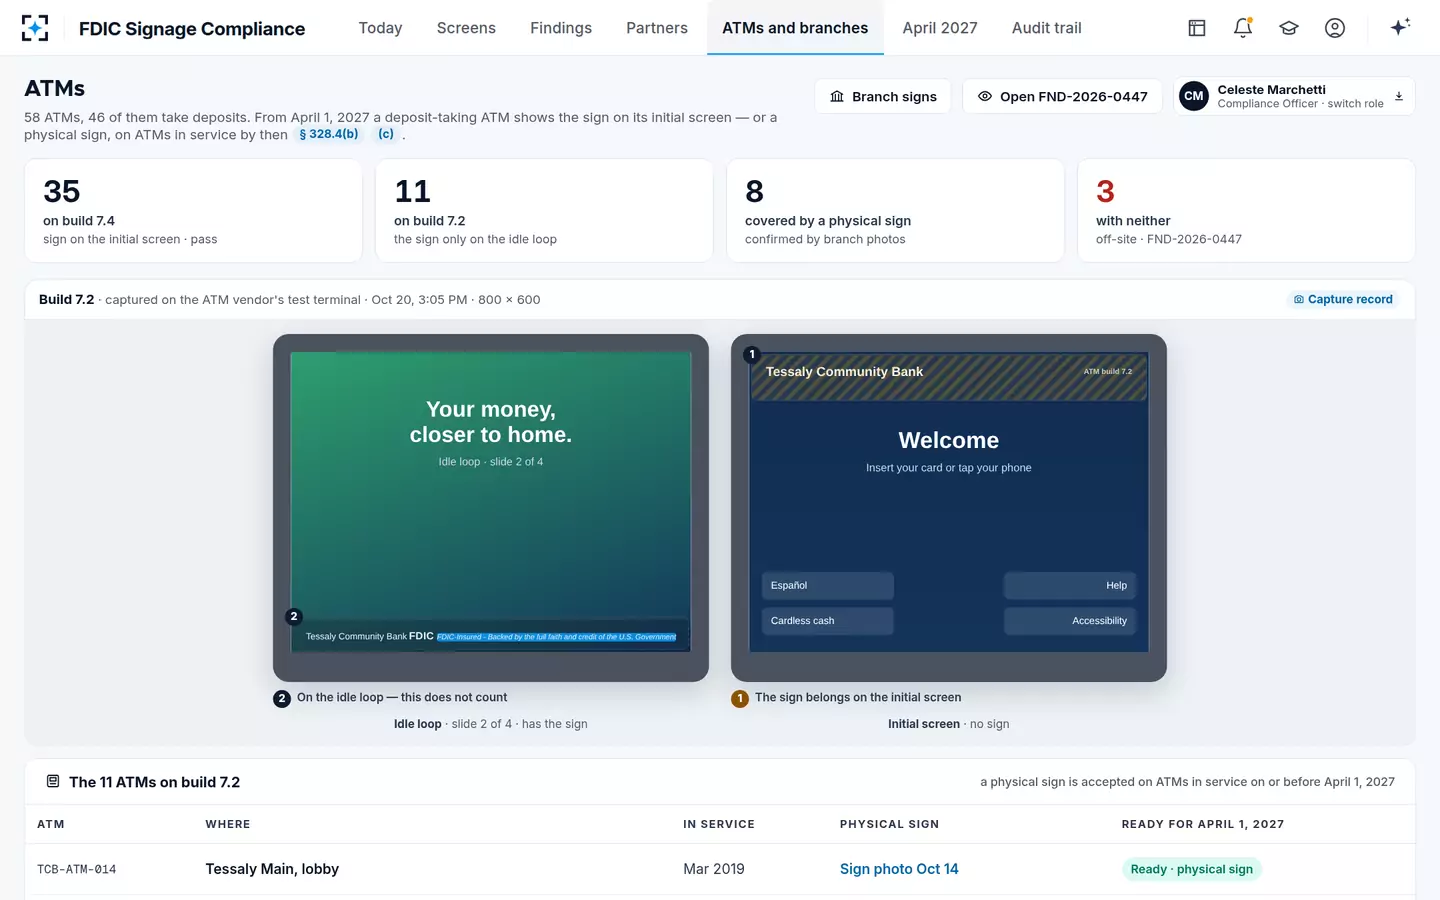The width and height of the screenshot is (1440, 900).
Task: Select the 8 covered by physical sign card
Action: click(x=895, y=210)
